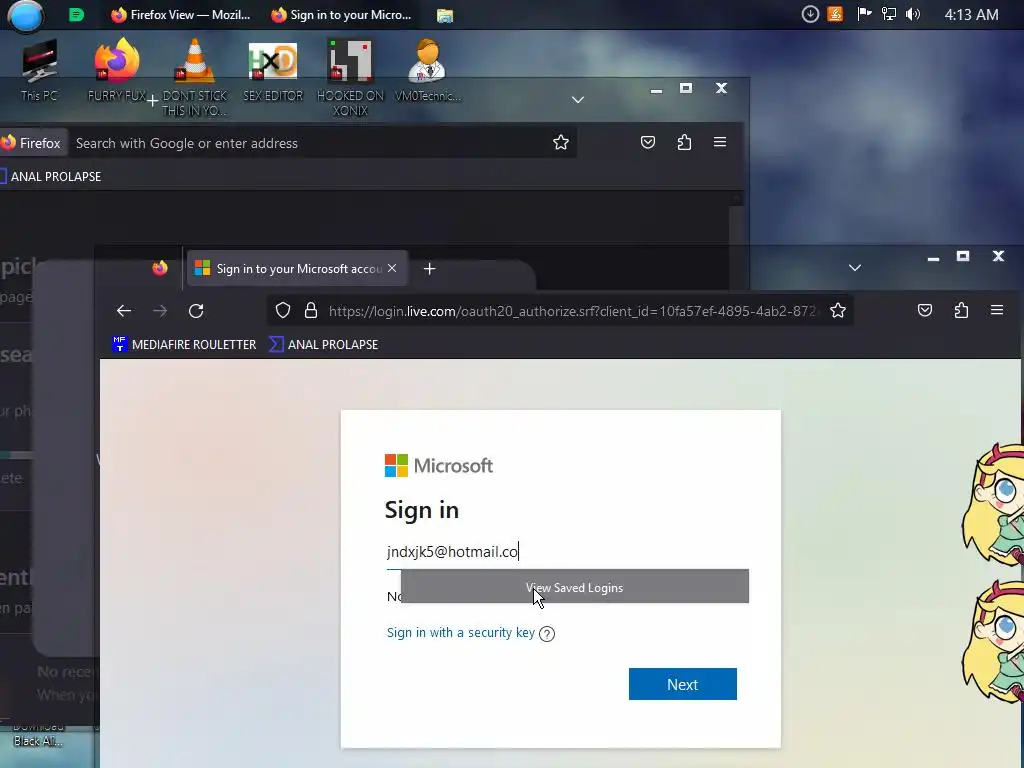Close the Microsoft sign-in tab

[392, 268]
